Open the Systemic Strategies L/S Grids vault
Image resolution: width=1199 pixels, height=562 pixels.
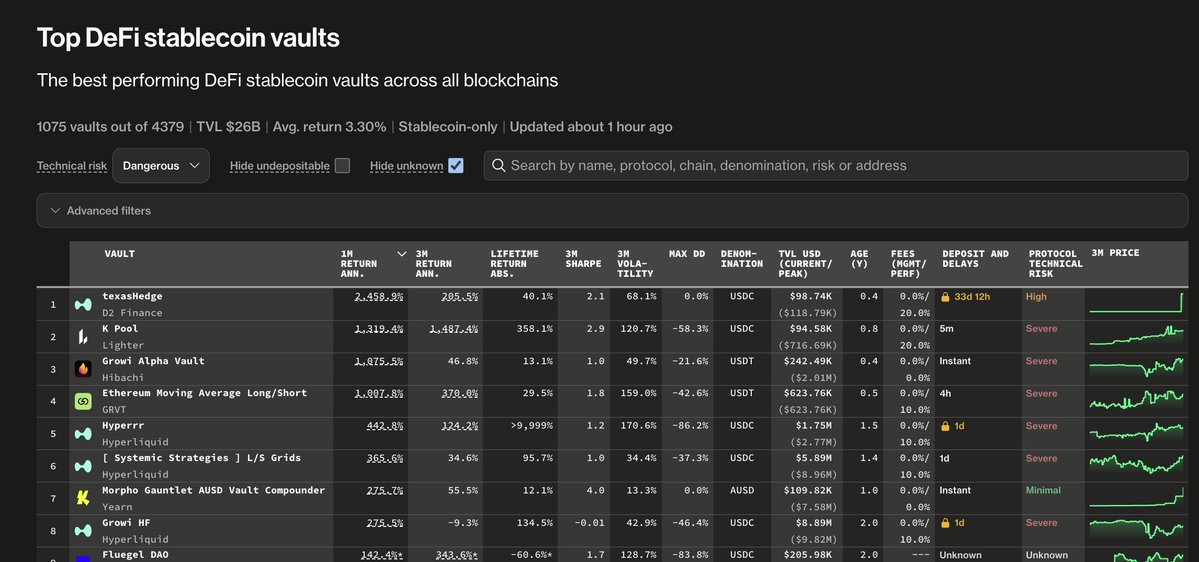tap(202, 457)
